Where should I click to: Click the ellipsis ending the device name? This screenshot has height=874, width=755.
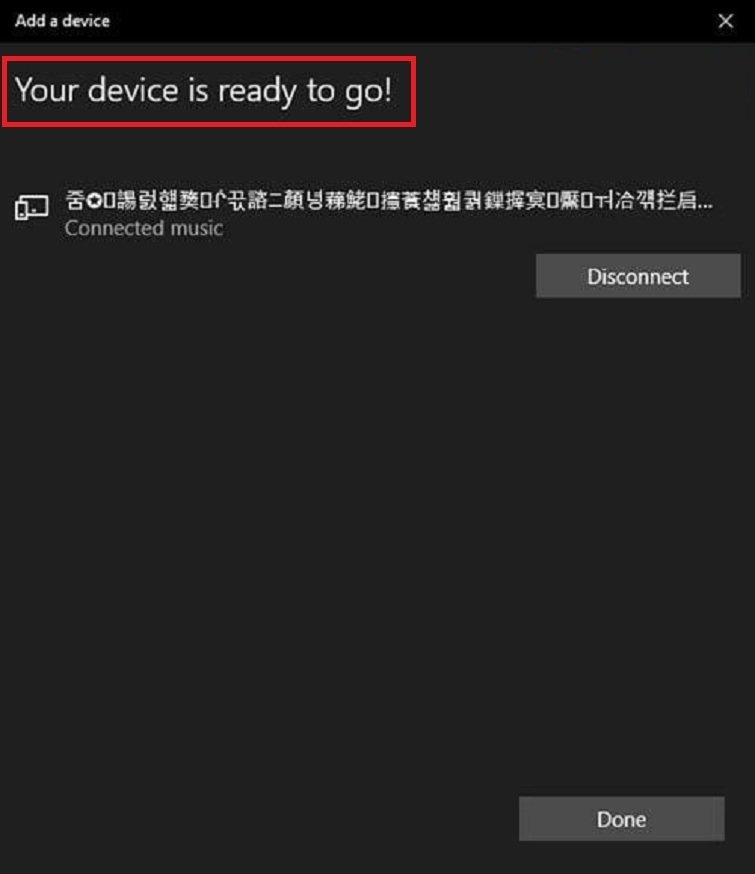click(705, 205)
